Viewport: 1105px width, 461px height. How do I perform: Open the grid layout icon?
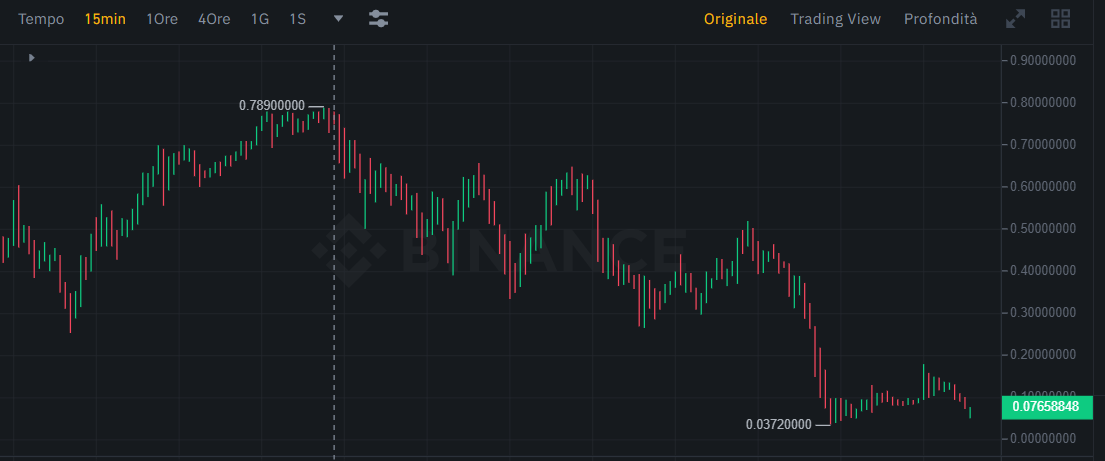click(x=1061, y=19)
